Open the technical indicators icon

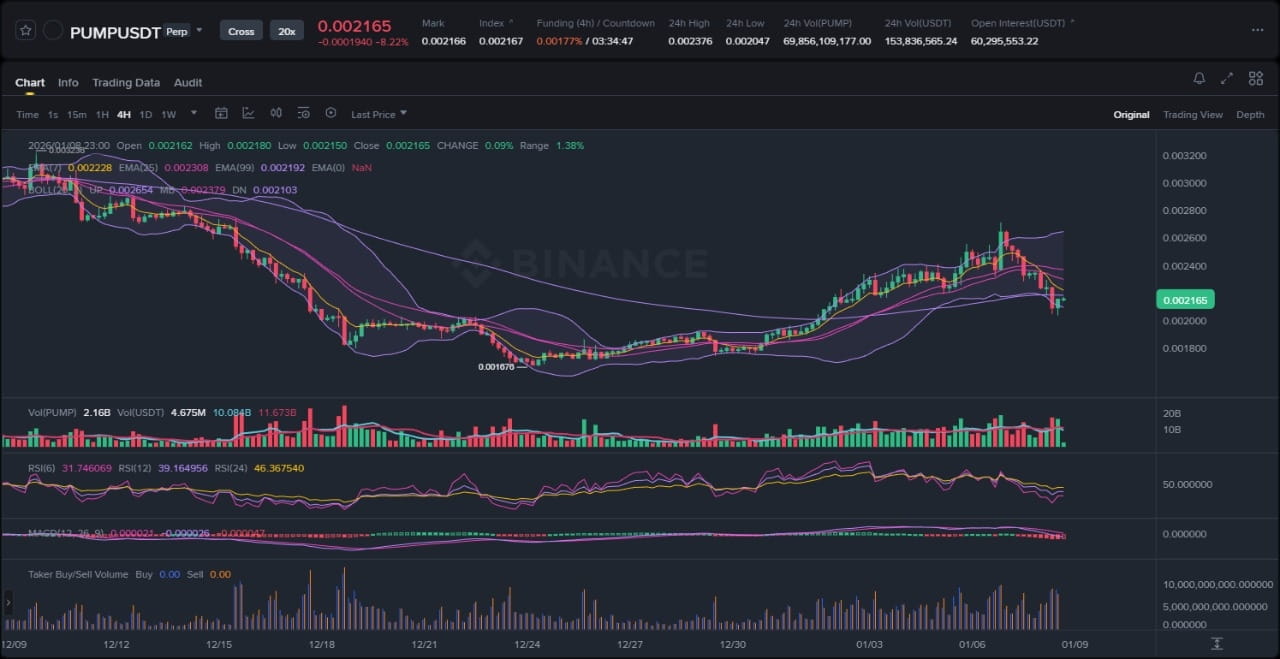click(248, 114)
